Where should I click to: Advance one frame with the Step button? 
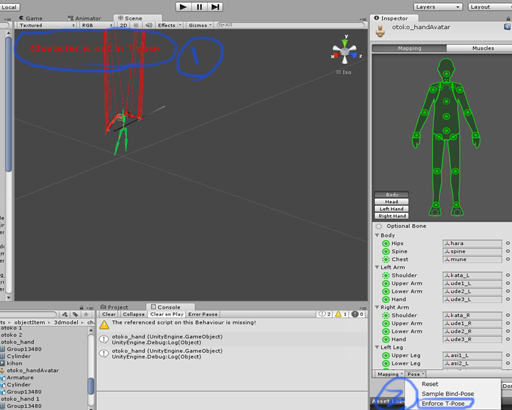[215, 7]
